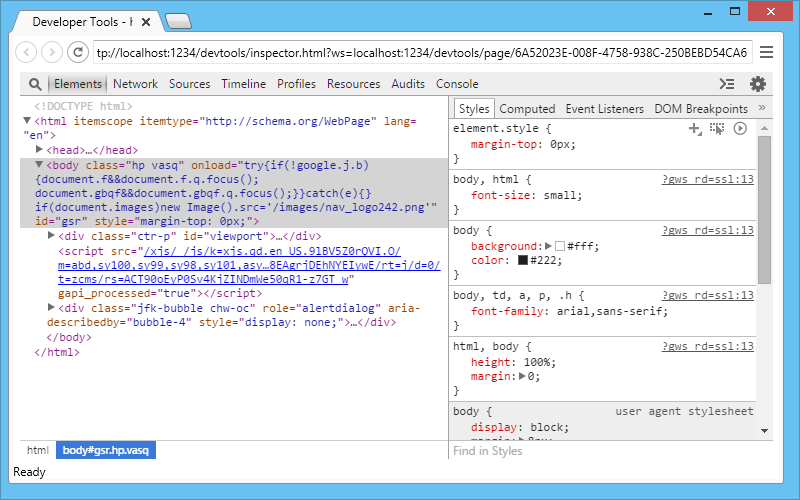Collapse the html element node
This screenshot has height=500, width=800.
[x=27, y=120]
